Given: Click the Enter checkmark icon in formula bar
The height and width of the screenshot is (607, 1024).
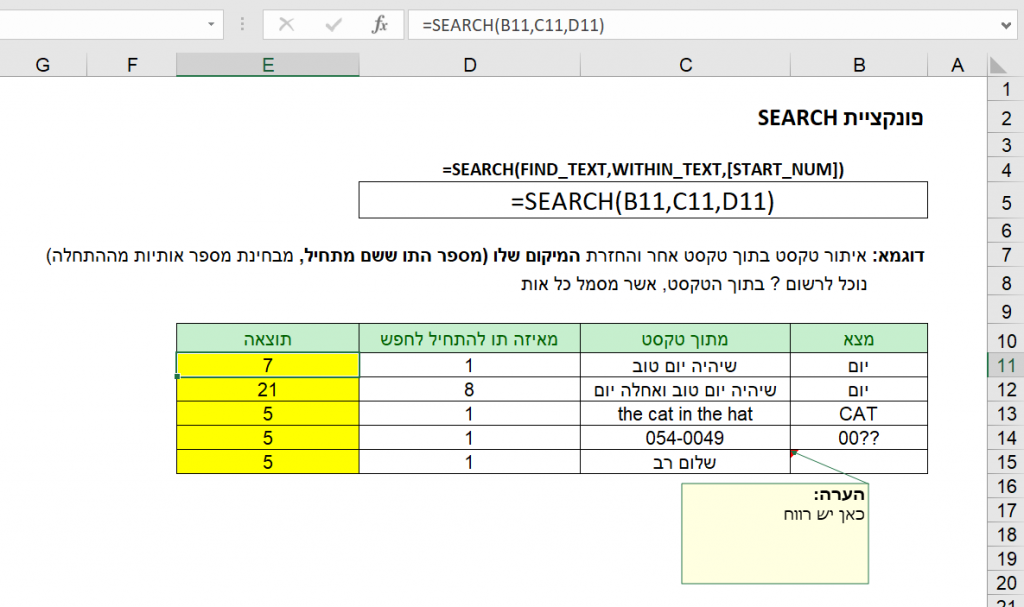Looking at the screenshot, I should point(333,25).
